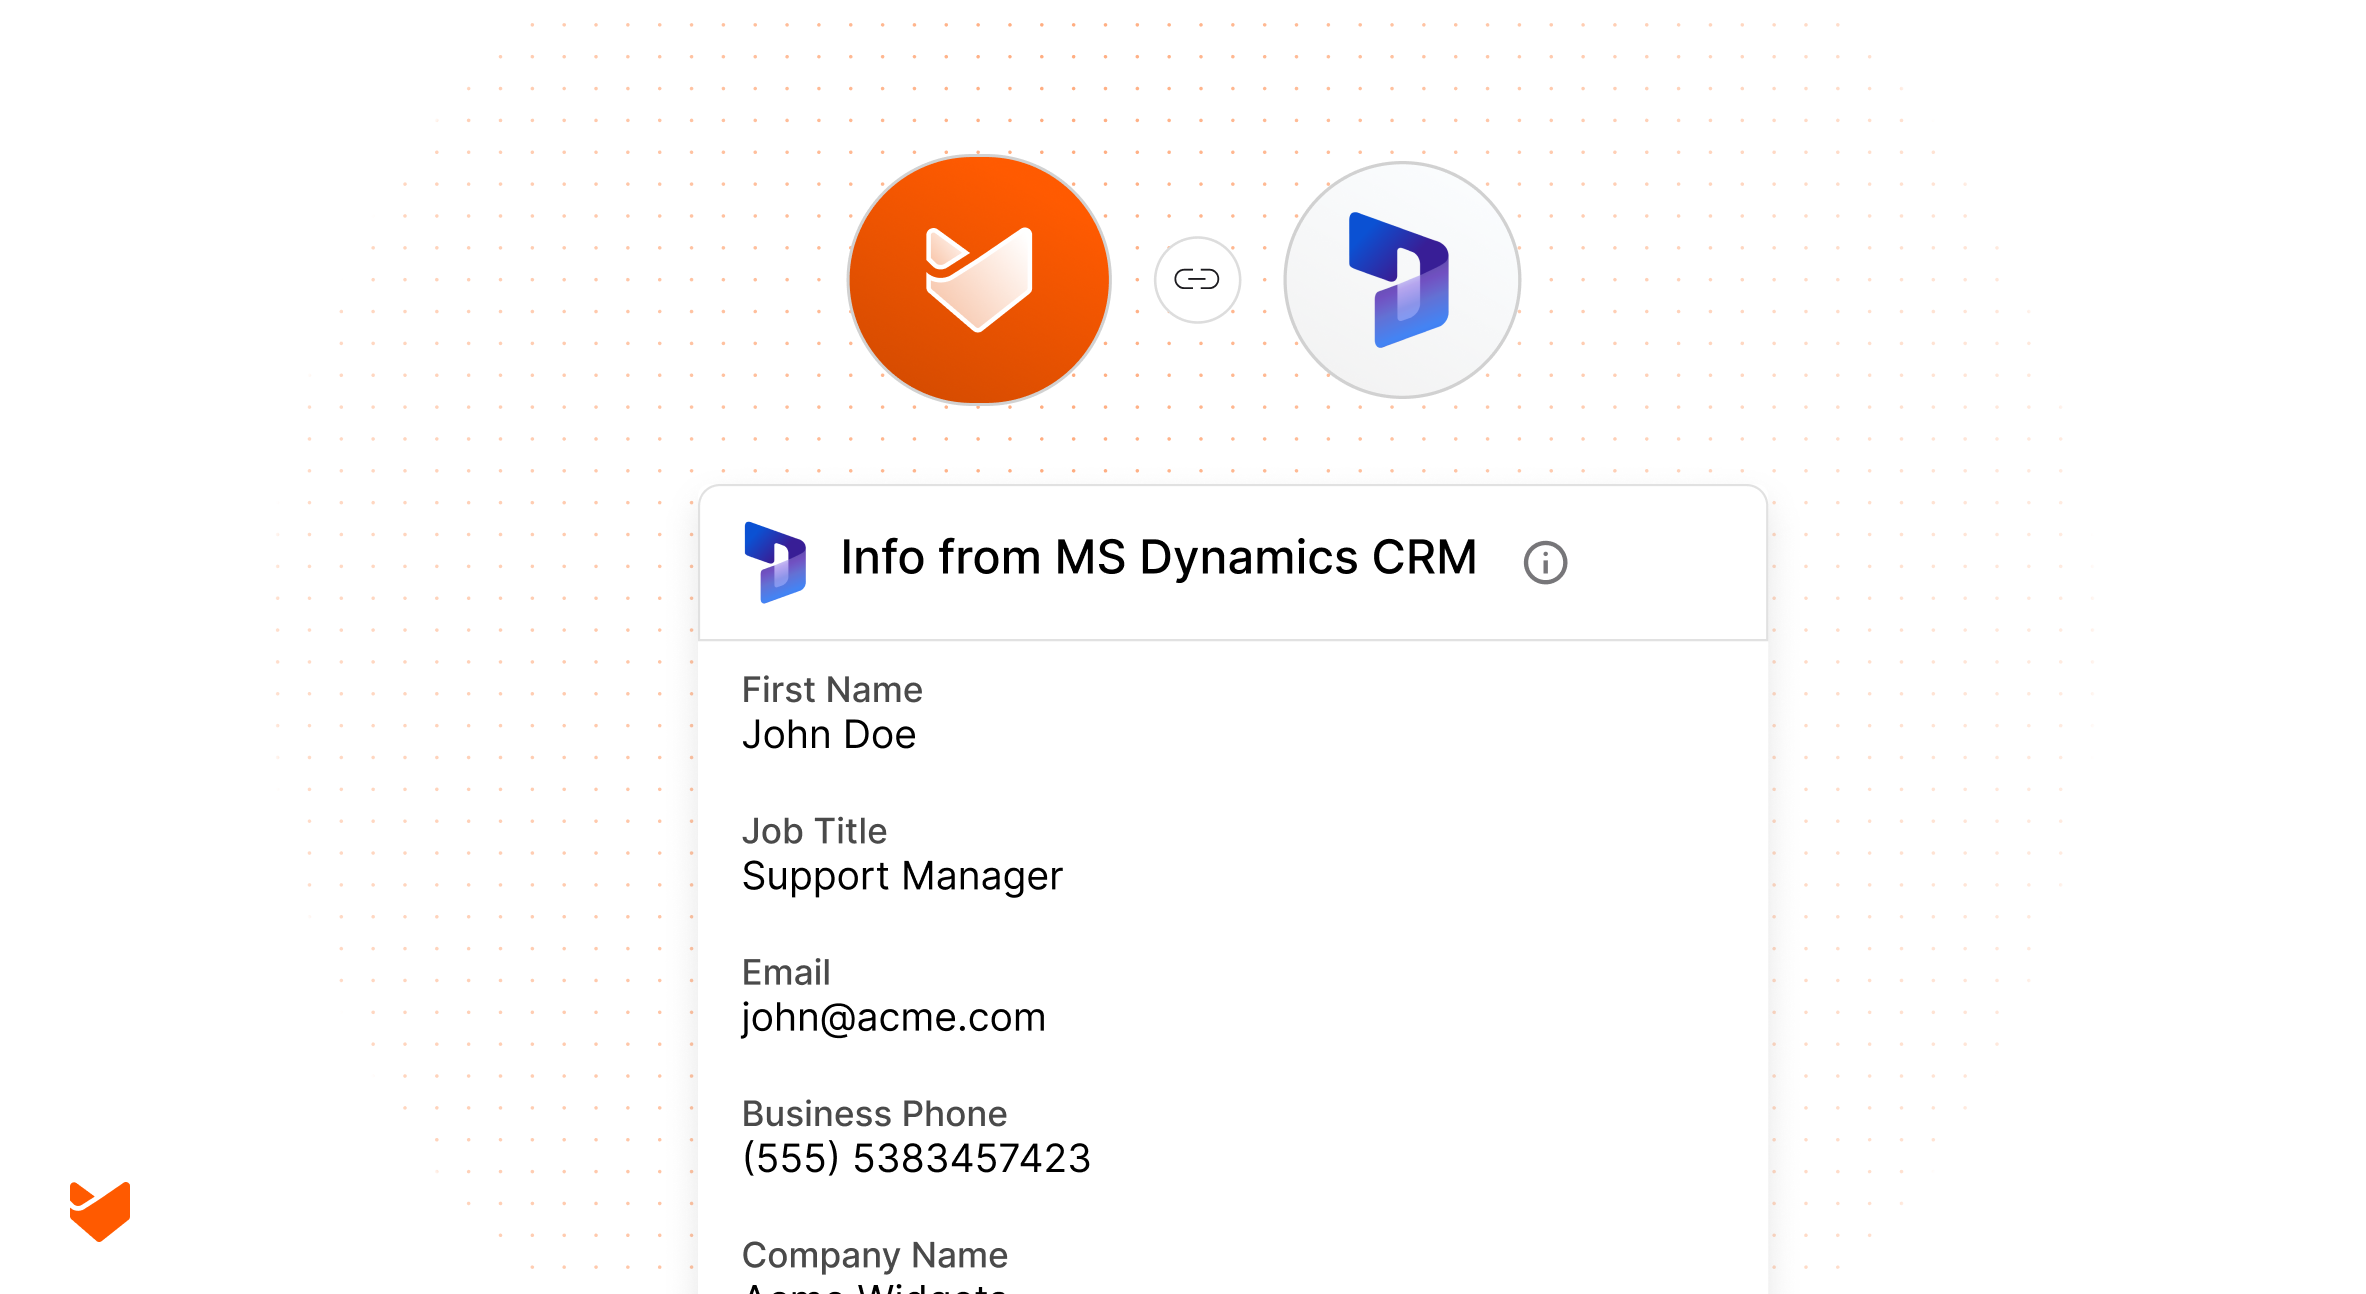This screenshot has width=2366, height=1294.
Task: Click the Trengo logo in the bottom-left corner
Action: tap(100, 1211)
